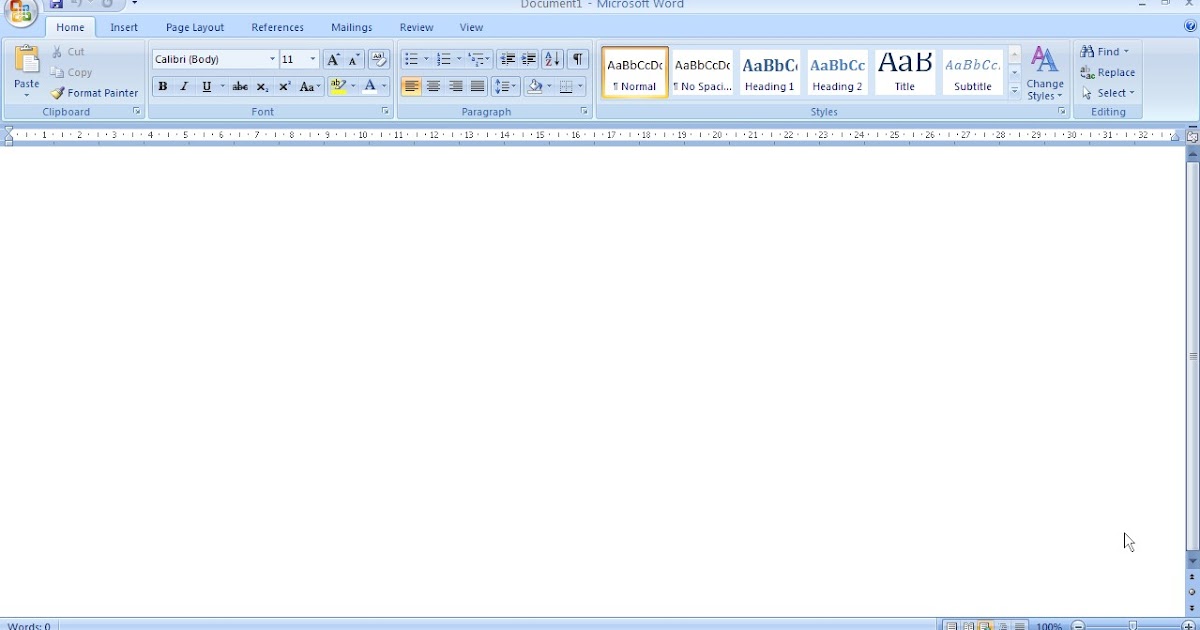Open Find with the binoculars button
The width and height of the screenshot is (1200, 630).
[1105, 51]
